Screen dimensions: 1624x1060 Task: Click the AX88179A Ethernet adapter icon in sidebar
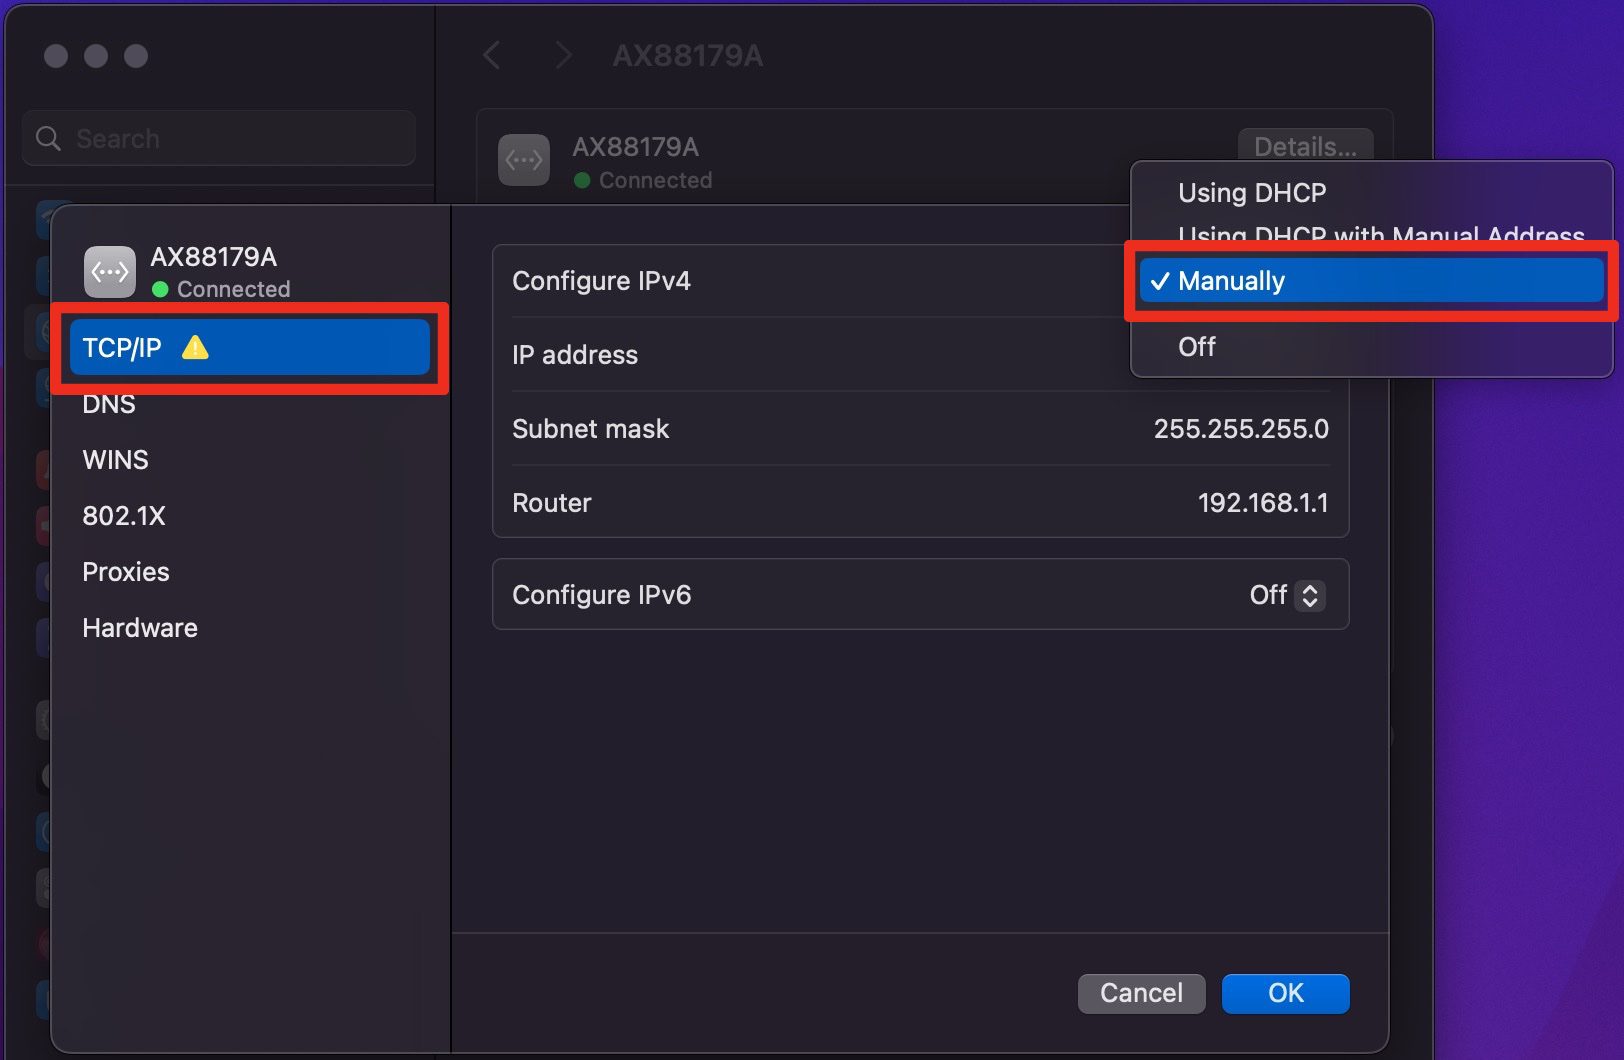[x=110, y=272]
